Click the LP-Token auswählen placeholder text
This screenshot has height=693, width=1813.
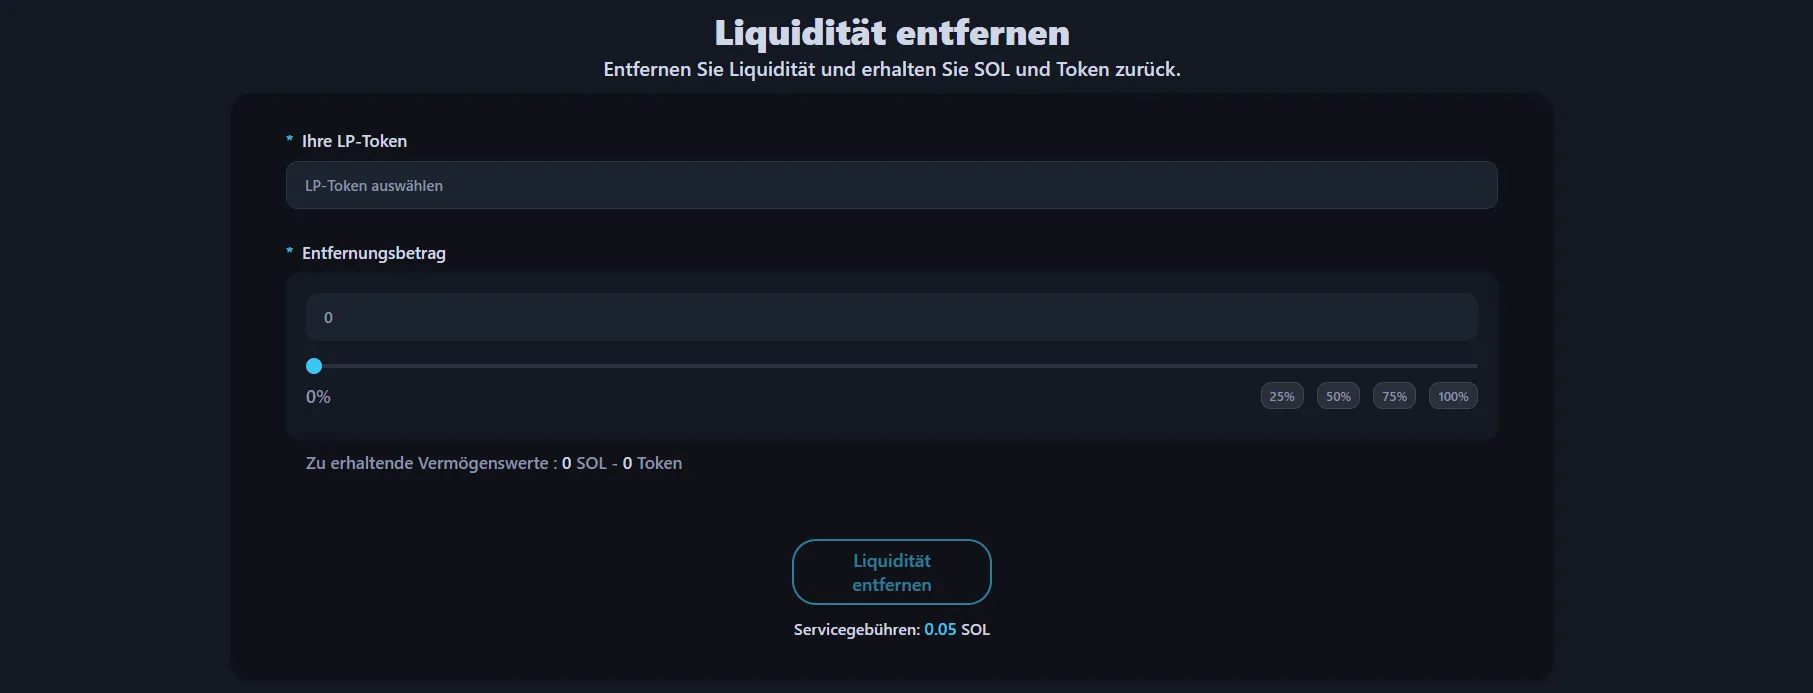pyautogui.click(x=372, y=185)
